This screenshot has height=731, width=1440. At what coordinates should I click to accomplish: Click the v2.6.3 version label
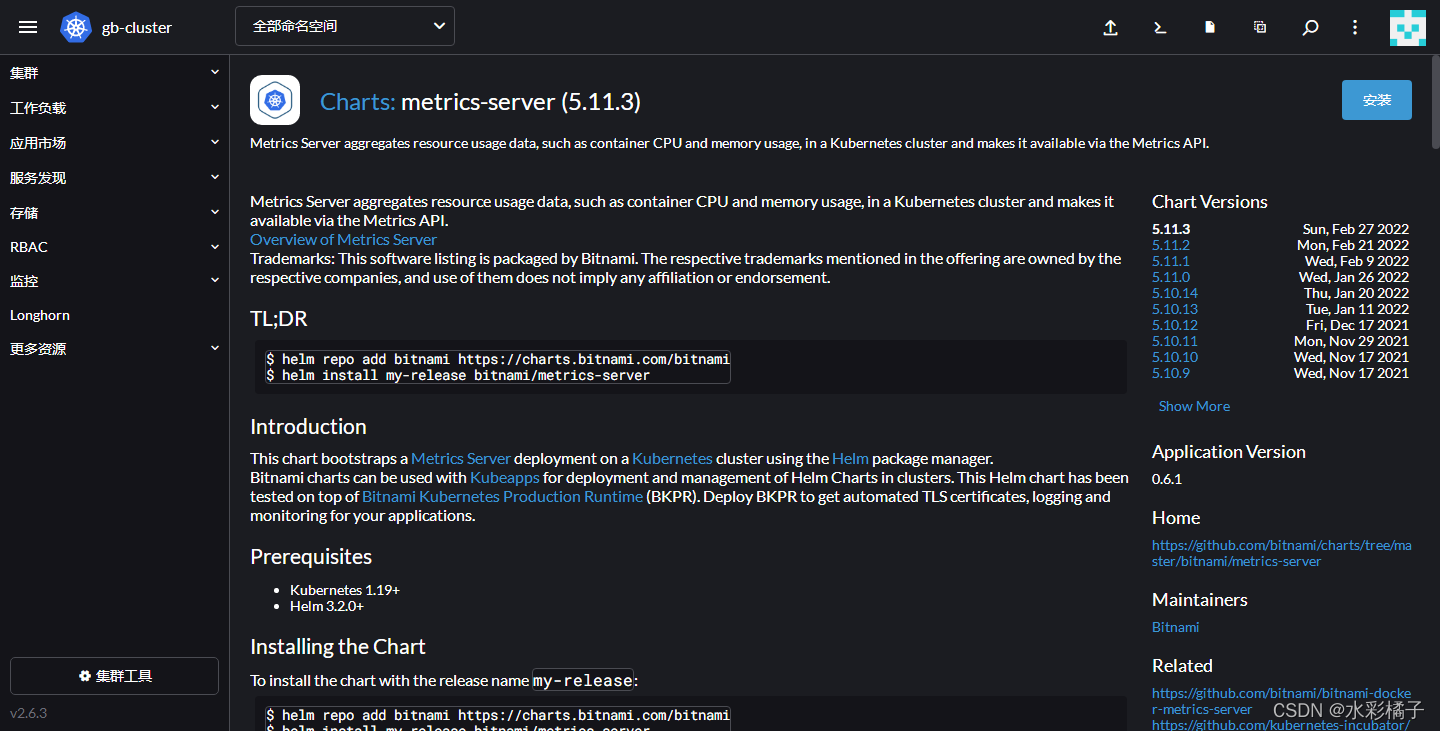pyautogui.click(x=28, y=713)
